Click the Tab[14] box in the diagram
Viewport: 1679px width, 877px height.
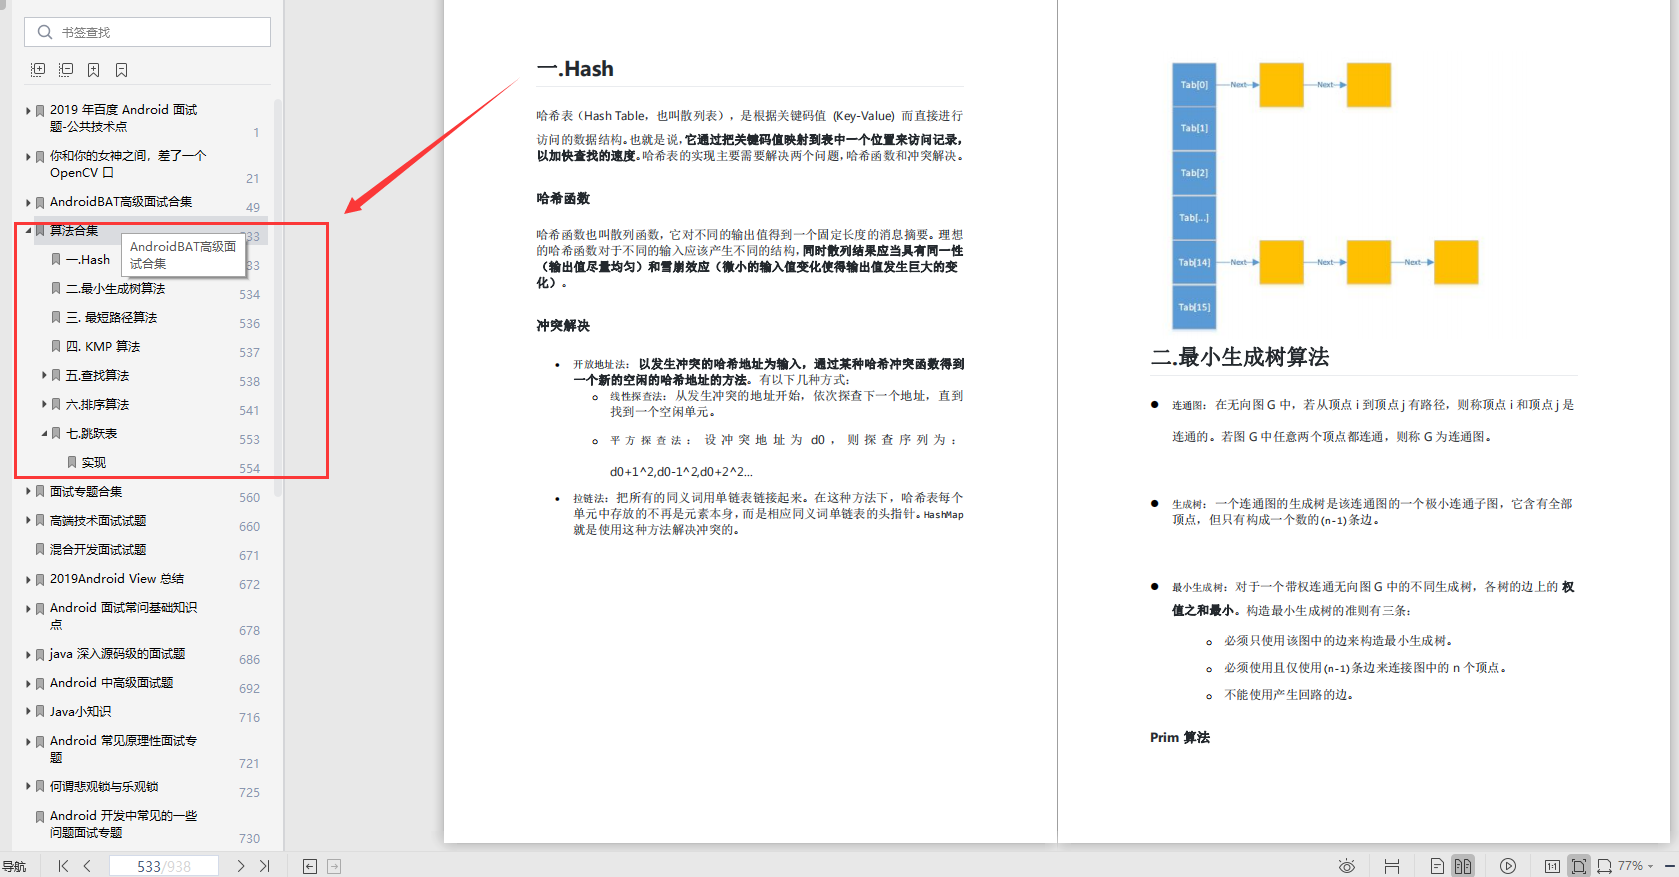pyautogui.click(x=1194, y=262)
